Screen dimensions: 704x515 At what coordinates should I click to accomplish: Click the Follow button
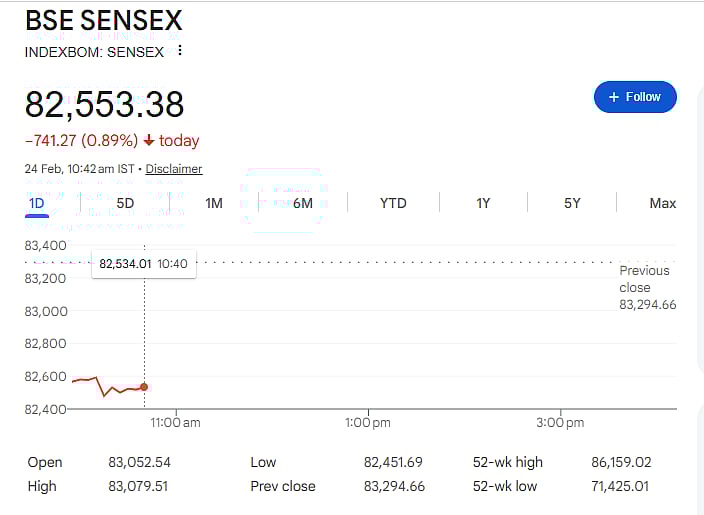[x=635, y=97]
